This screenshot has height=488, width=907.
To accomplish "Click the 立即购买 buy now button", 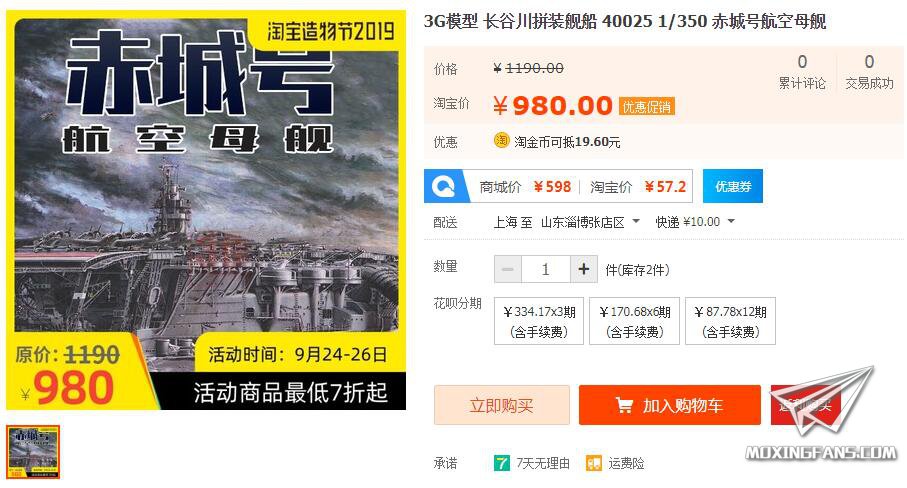I will click(x=502, y=405).
